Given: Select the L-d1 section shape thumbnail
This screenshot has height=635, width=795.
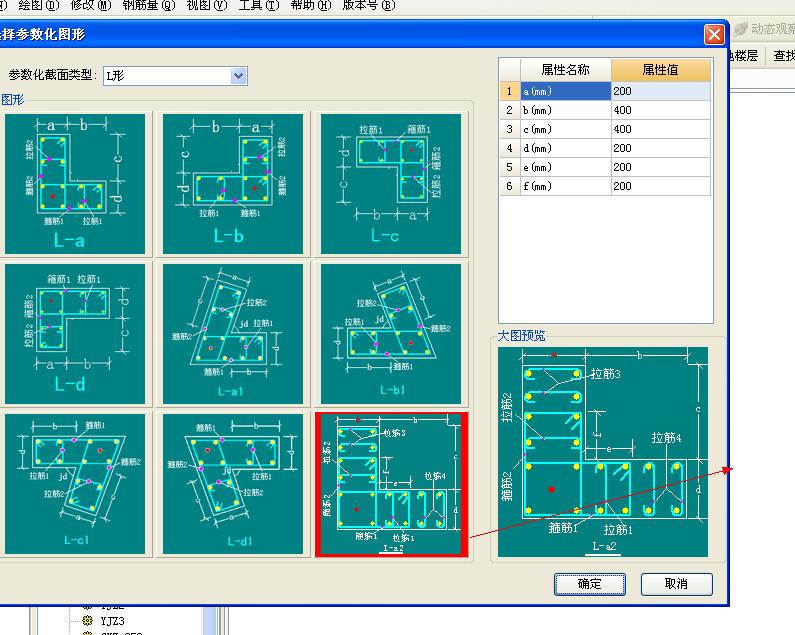Looking at the screenshot, I should 233,484.
